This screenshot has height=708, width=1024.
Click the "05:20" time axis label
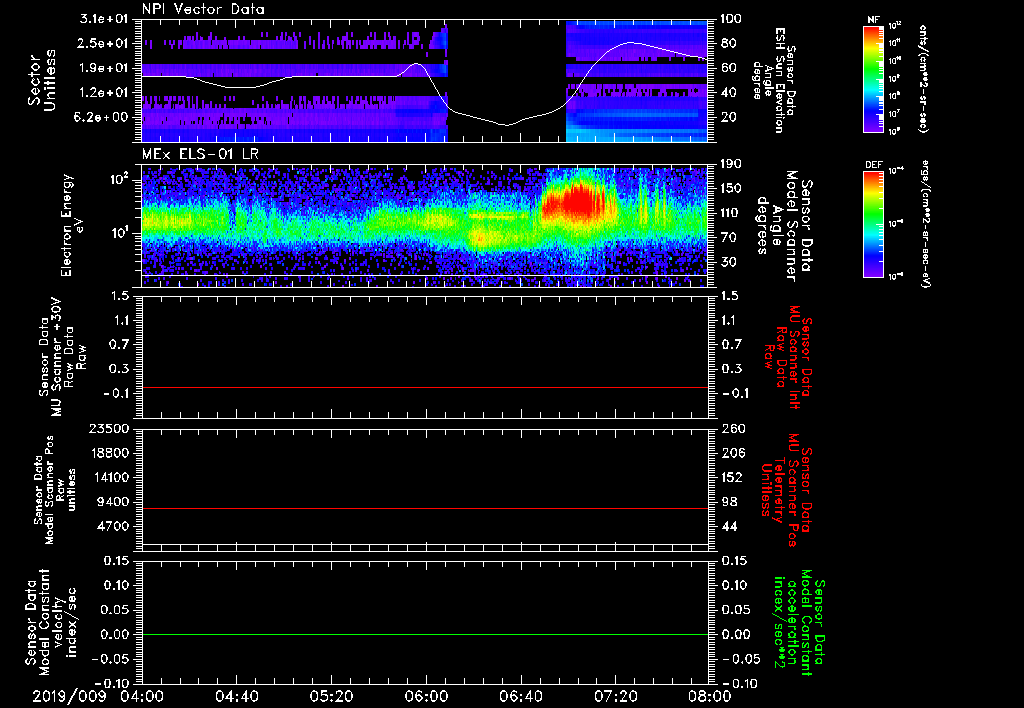click(x=331, y=696)
